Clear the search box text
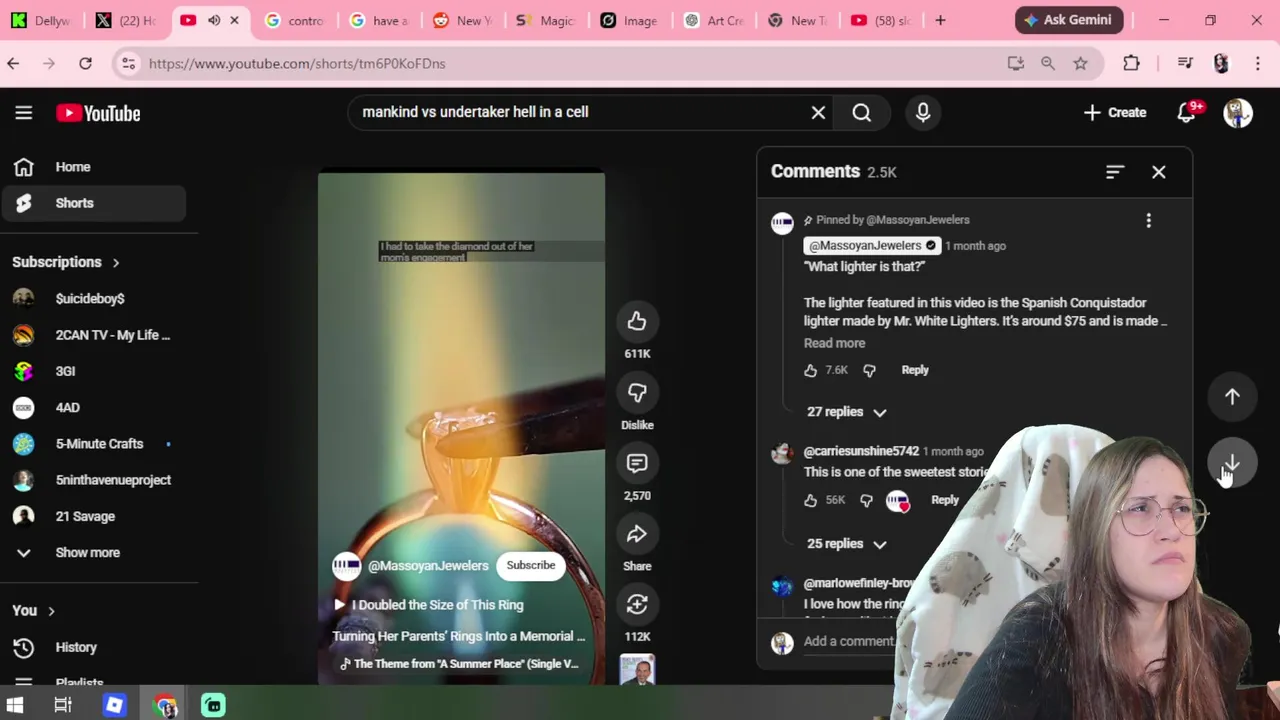 coord(818,112)
